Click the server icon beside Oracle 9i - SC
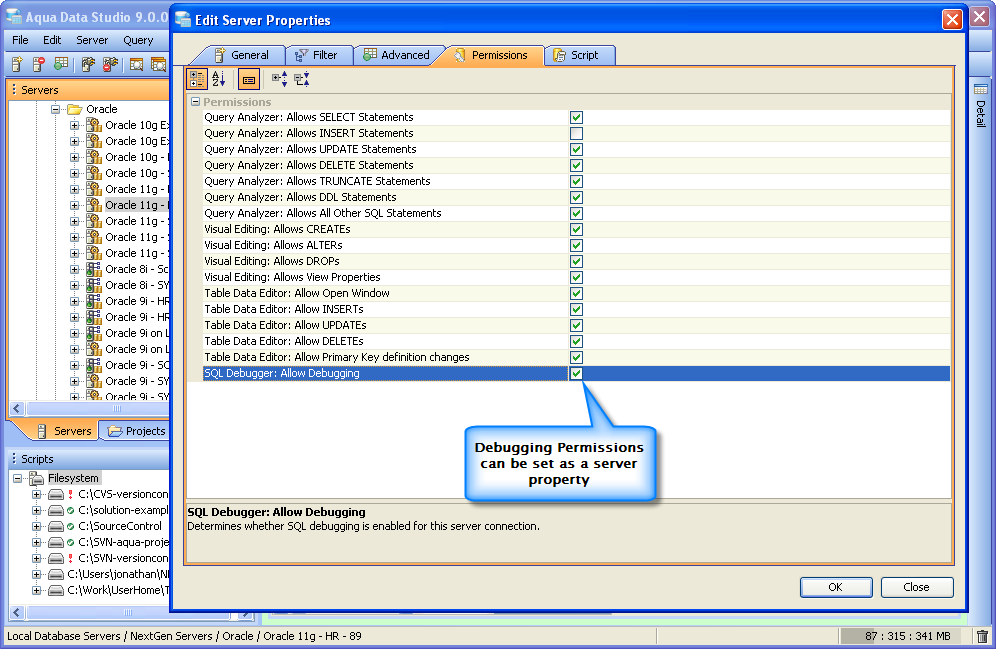 pos(94,365)
